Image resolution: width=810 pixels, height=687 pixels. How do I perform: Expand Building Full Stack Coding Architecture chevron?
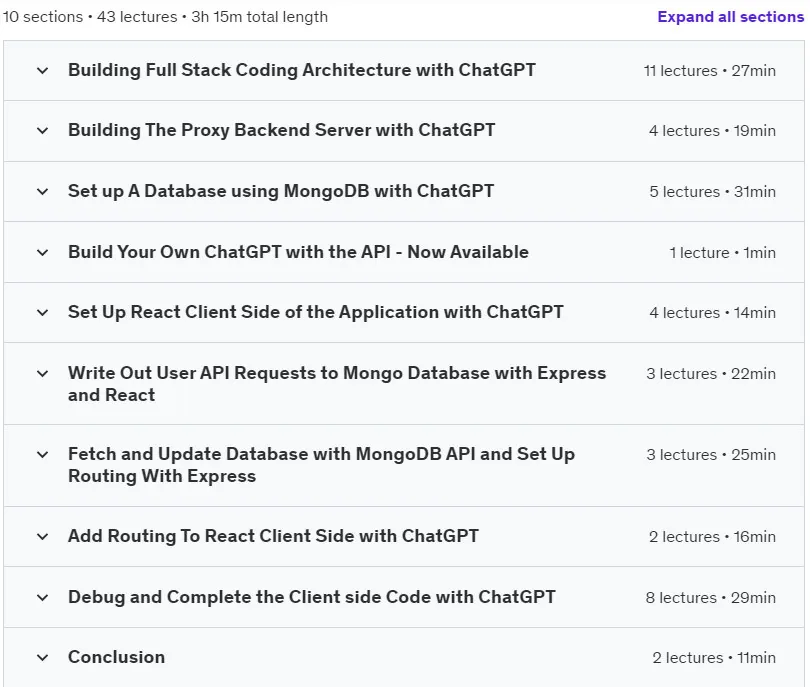(43, 71)
